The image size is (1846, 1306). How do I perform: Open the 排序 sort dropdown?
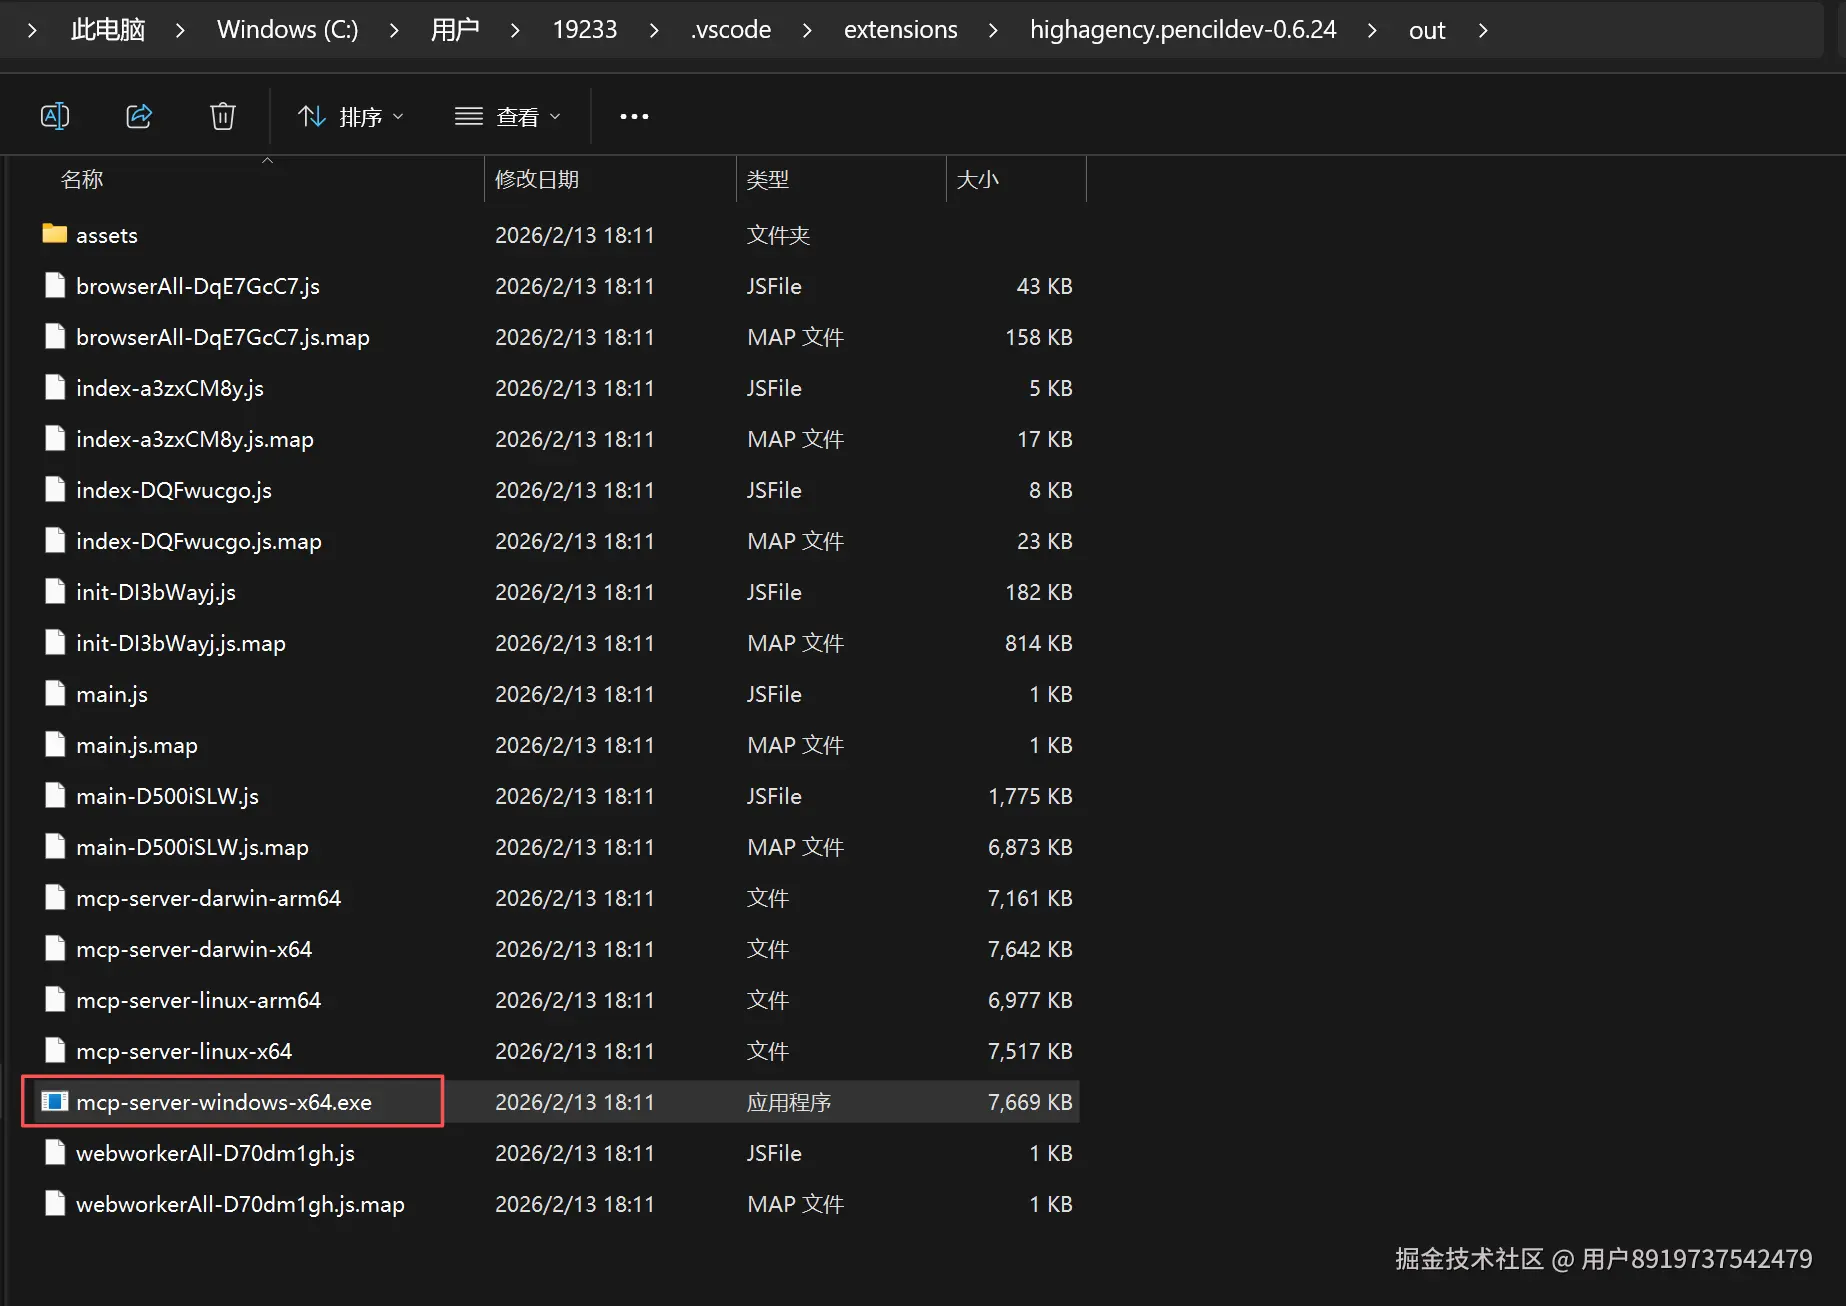tap(351, 116)
